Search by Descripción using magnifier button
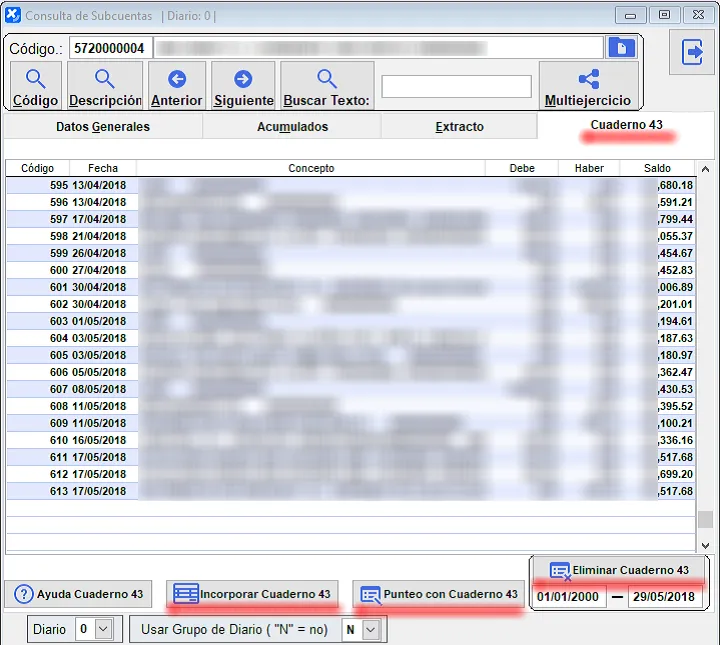 pos(105,86)
